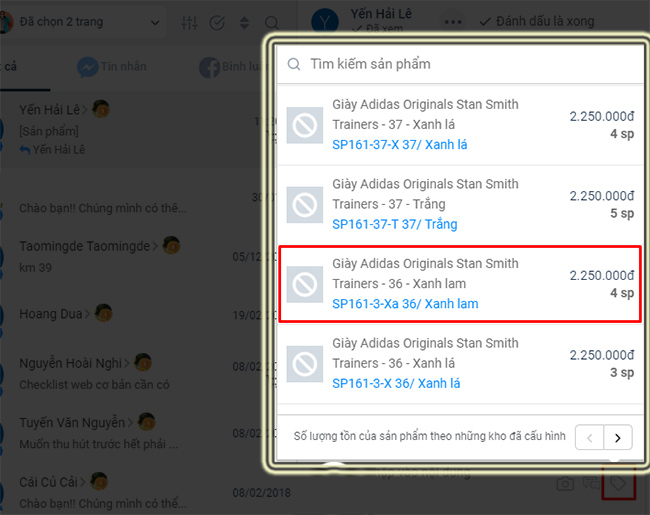Click page avatar beside Nguyễn Hoài Nghi
The width and height of the screenshot is (650, 515).
pyautogui.click(x=143, y=362)
